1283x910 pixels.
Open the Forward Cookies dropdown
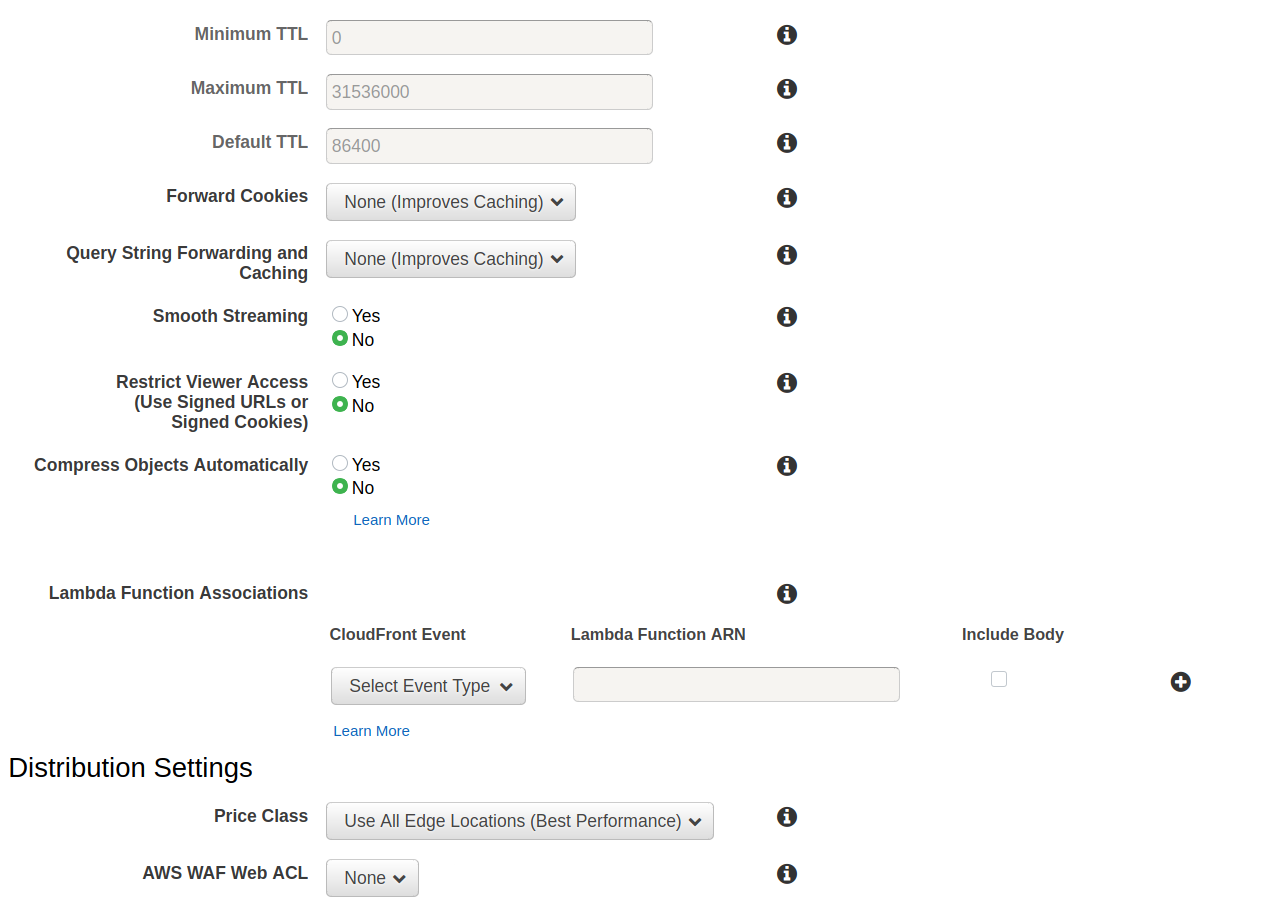[451, 202]
